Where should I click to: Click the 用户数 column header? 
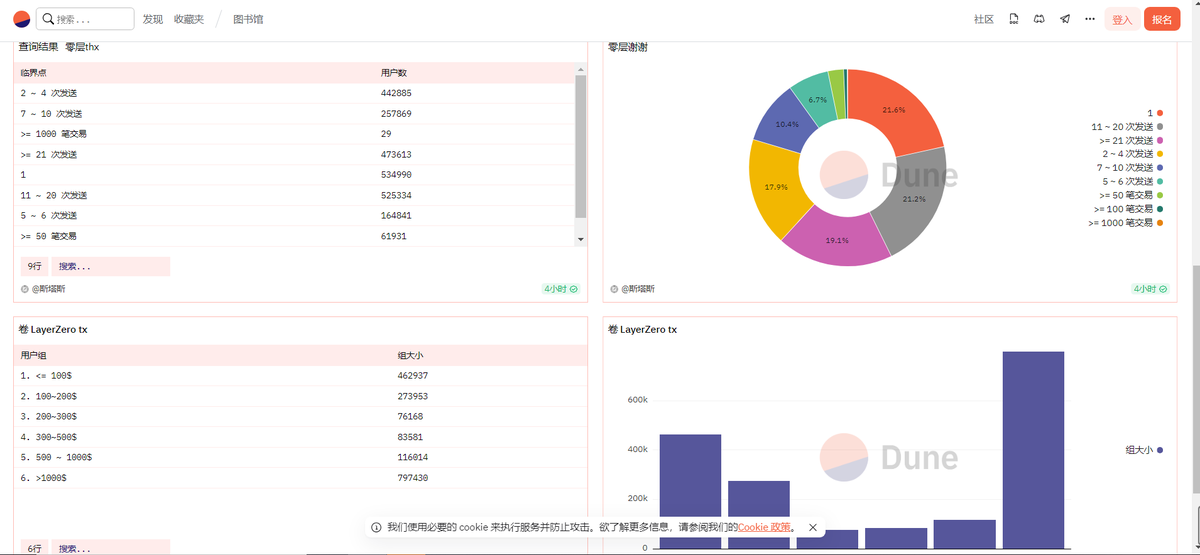(394, 73)
